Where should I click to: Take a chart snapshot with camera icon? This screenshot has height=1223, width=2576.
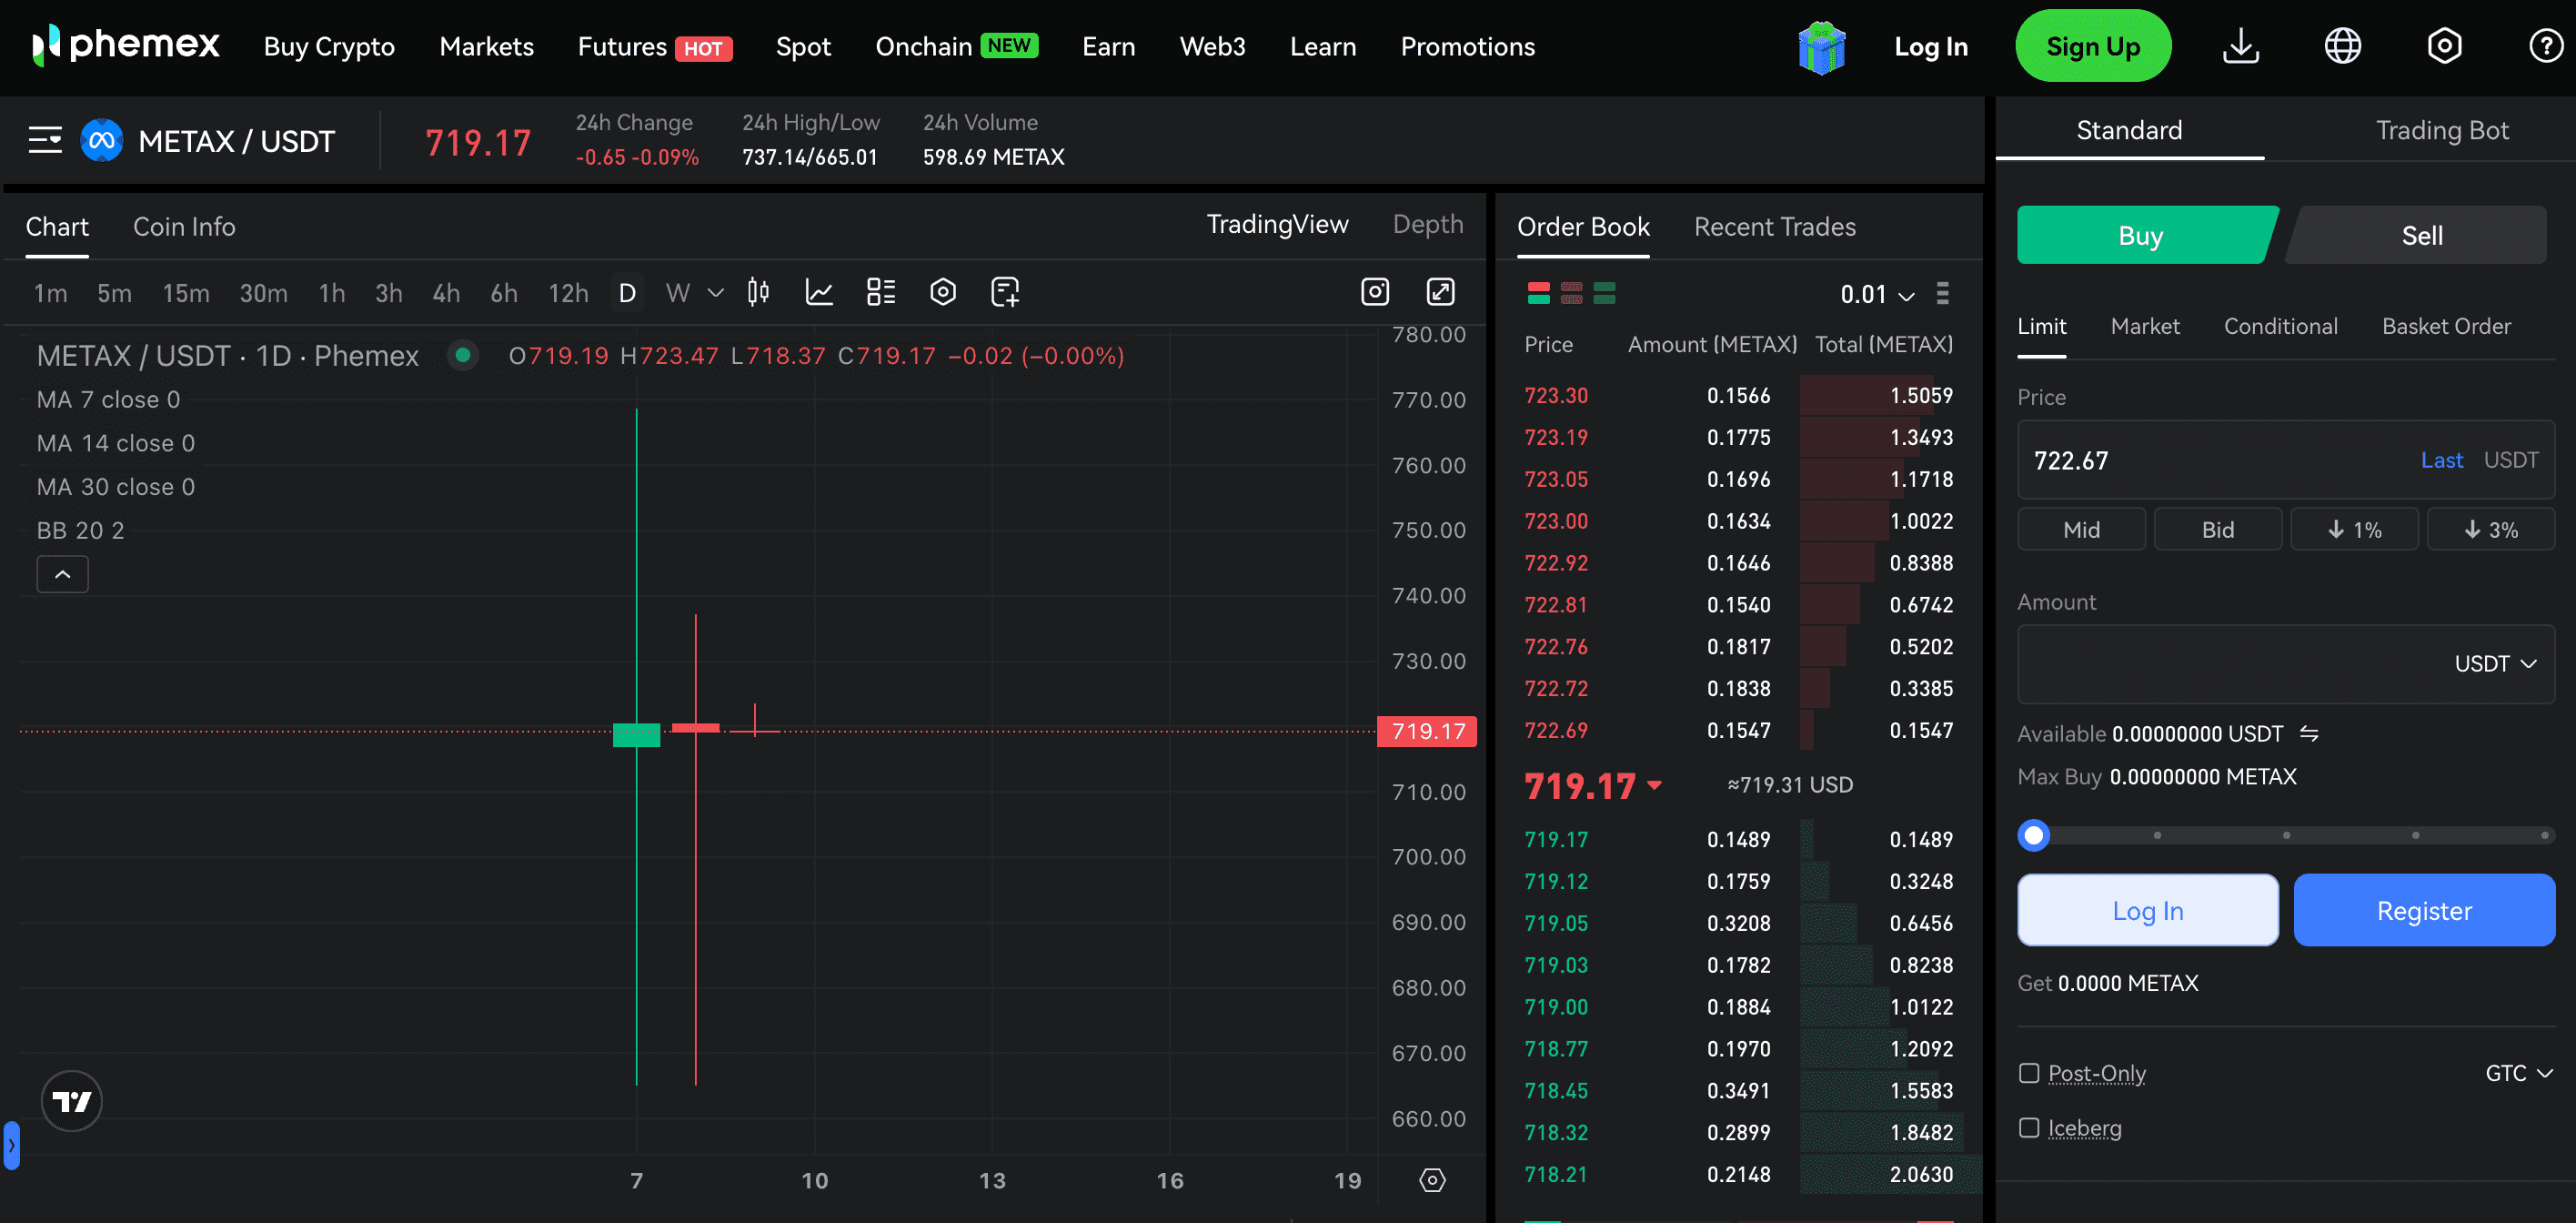1375,292
